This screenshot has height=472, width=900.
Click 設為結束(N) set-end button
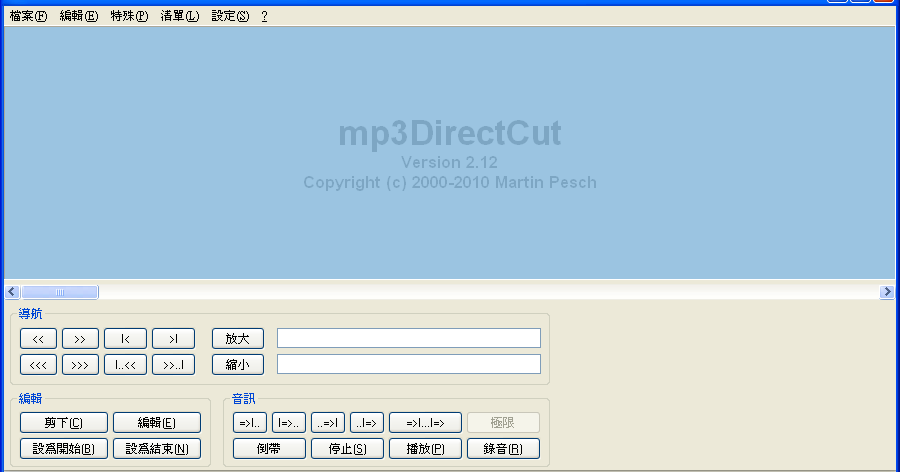click(157, 448)
